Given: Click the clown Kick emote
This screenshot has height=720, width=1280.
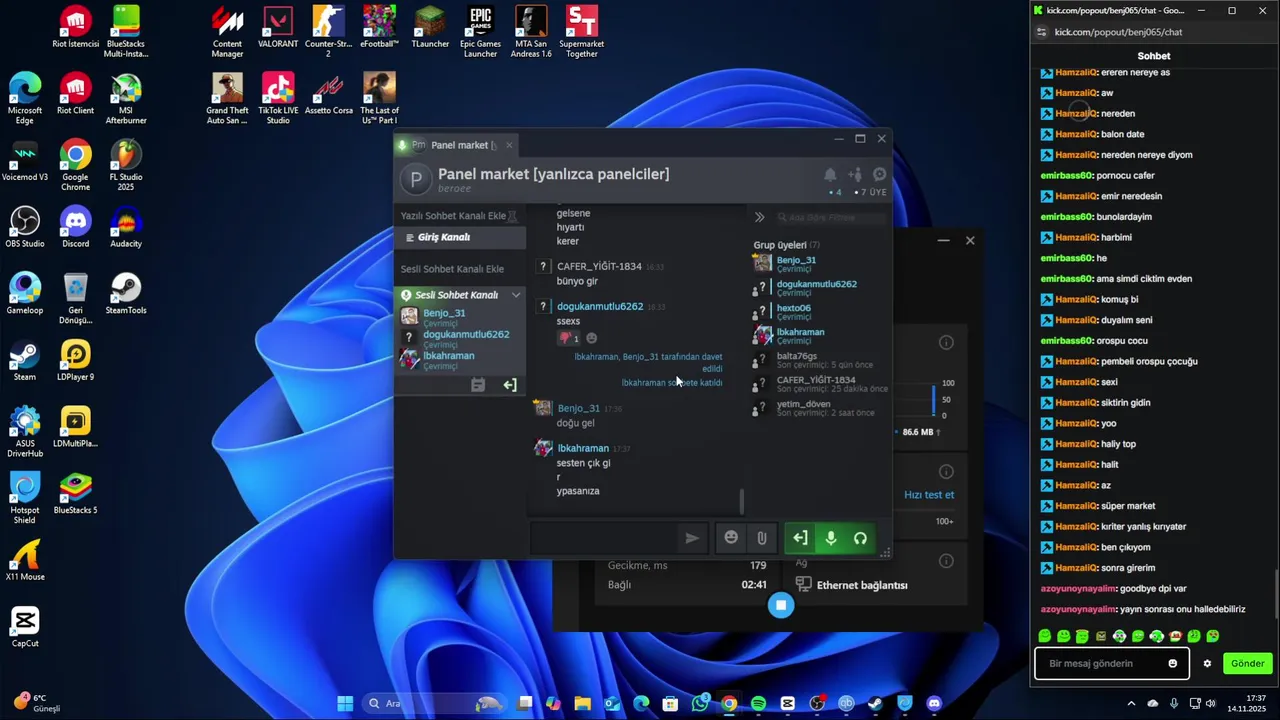Looking at the screenshot, I should click(x=1176, y=636).
